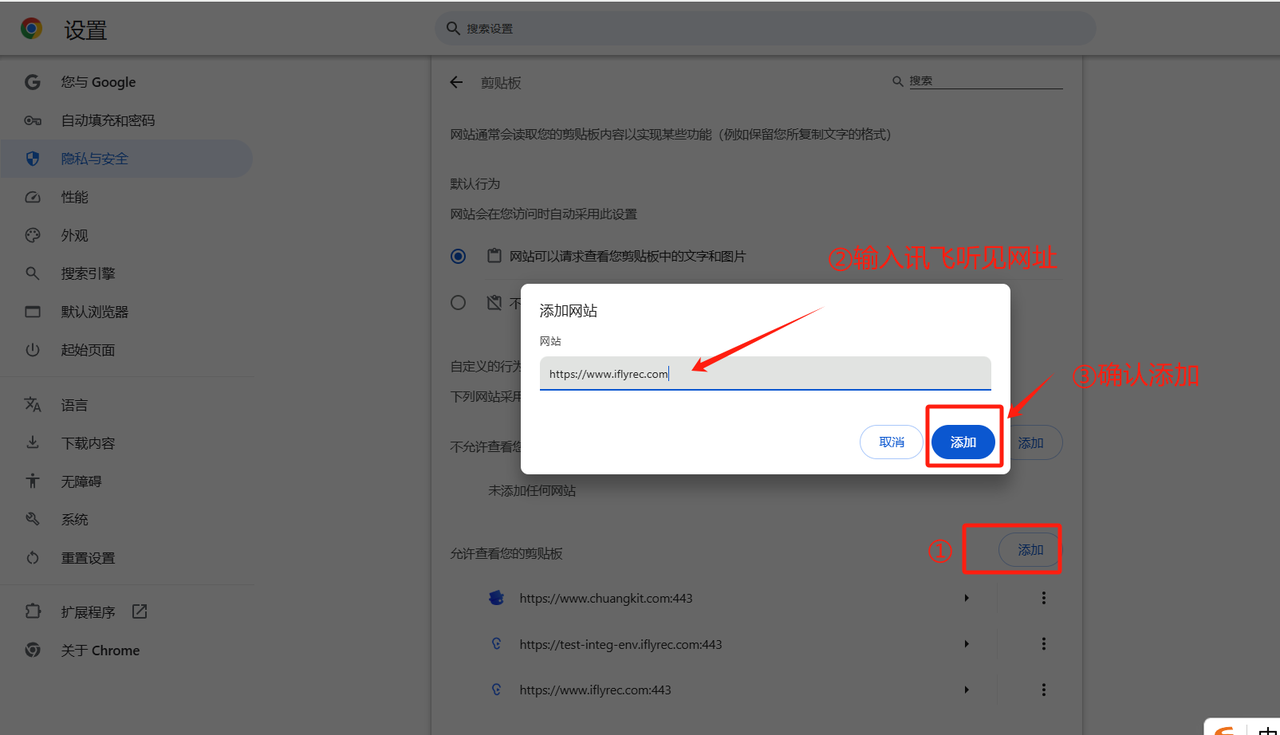1280x735 pixels.
Task: Select the radio button allowing clipboard requests
Action: 458,256
